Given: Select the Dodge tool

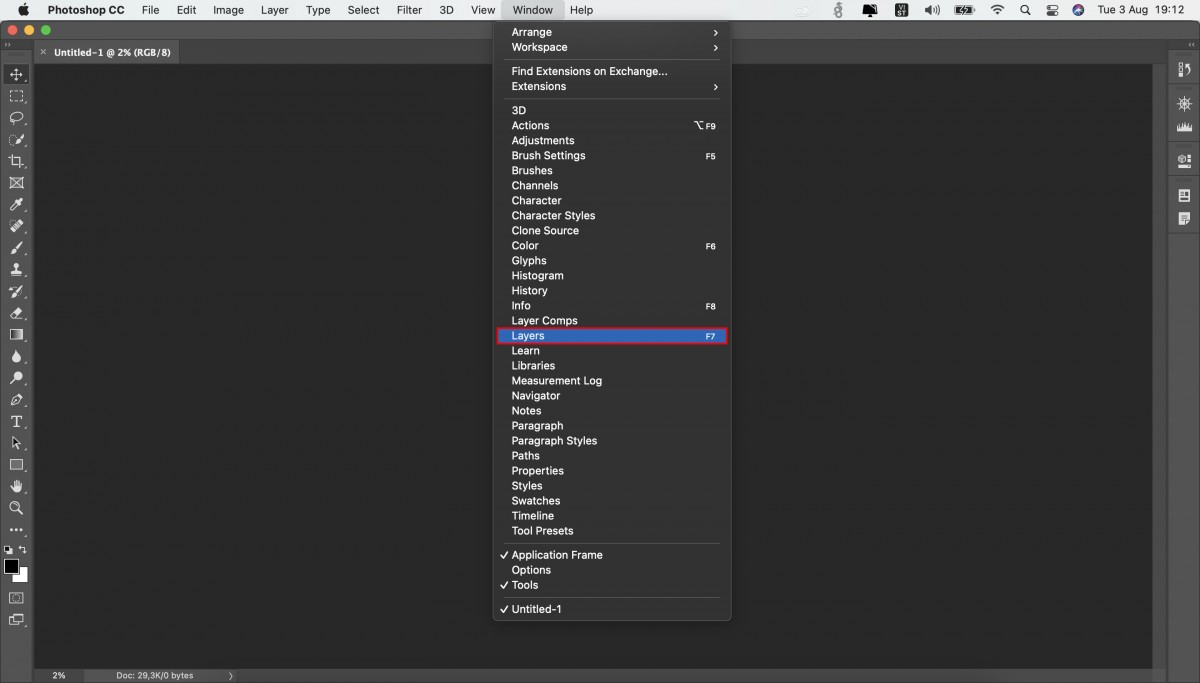Looking at the screenshot, I should [16, 378].
